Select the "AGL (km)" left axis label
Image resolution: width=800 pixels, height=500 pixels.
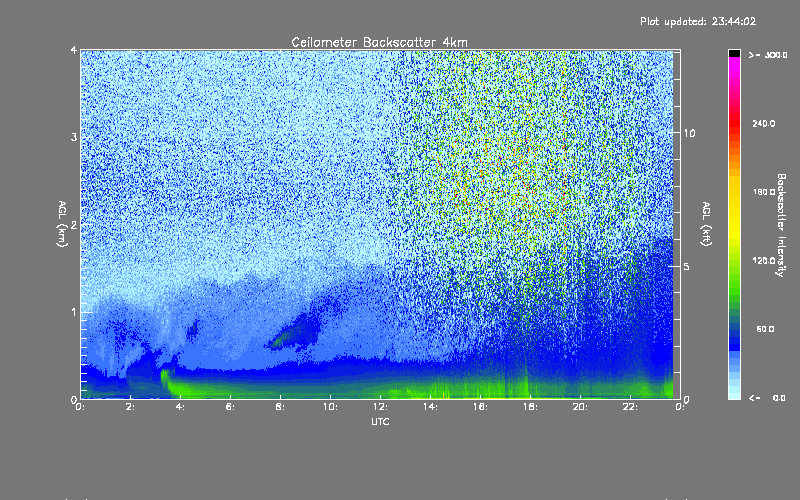(x=62, y=224)
